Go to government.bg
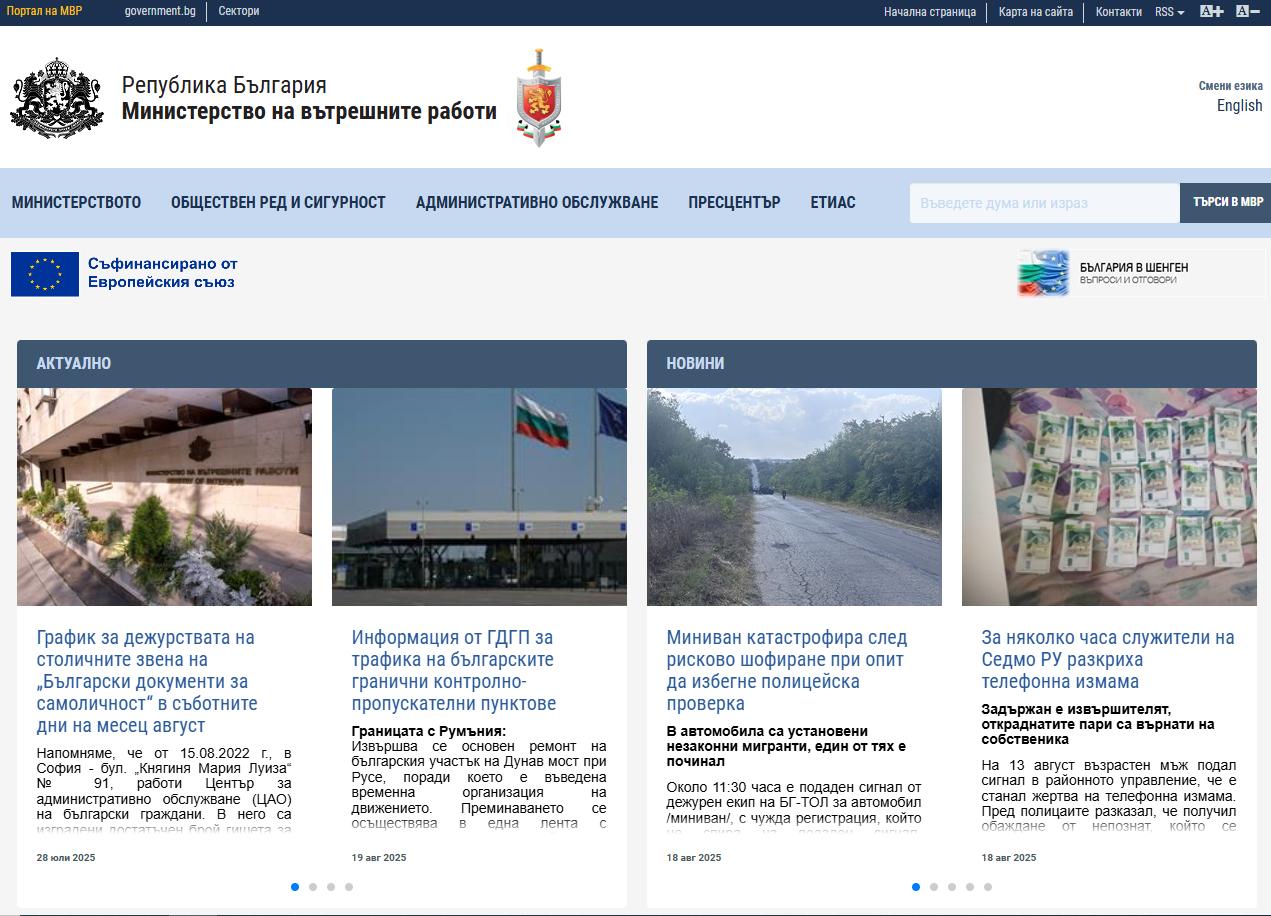 point(160,12)
